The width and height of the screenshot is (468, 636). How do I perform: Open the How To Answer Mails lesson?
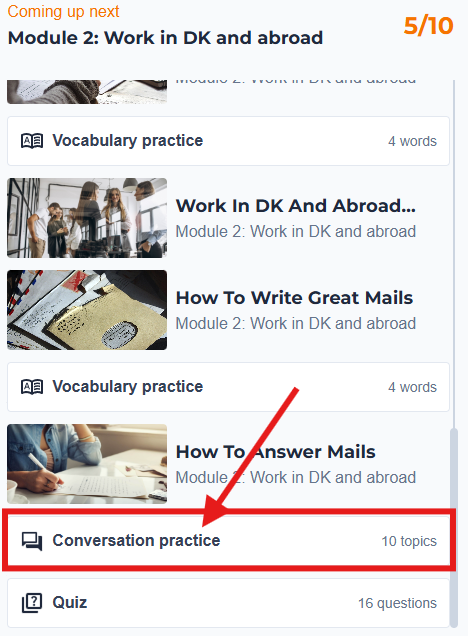276,451
